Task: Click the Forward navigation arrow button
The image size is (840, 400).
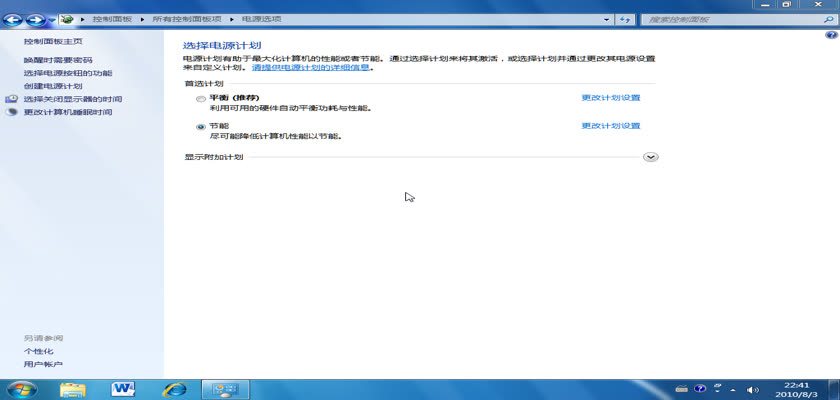Action: [x=34, y=19]
